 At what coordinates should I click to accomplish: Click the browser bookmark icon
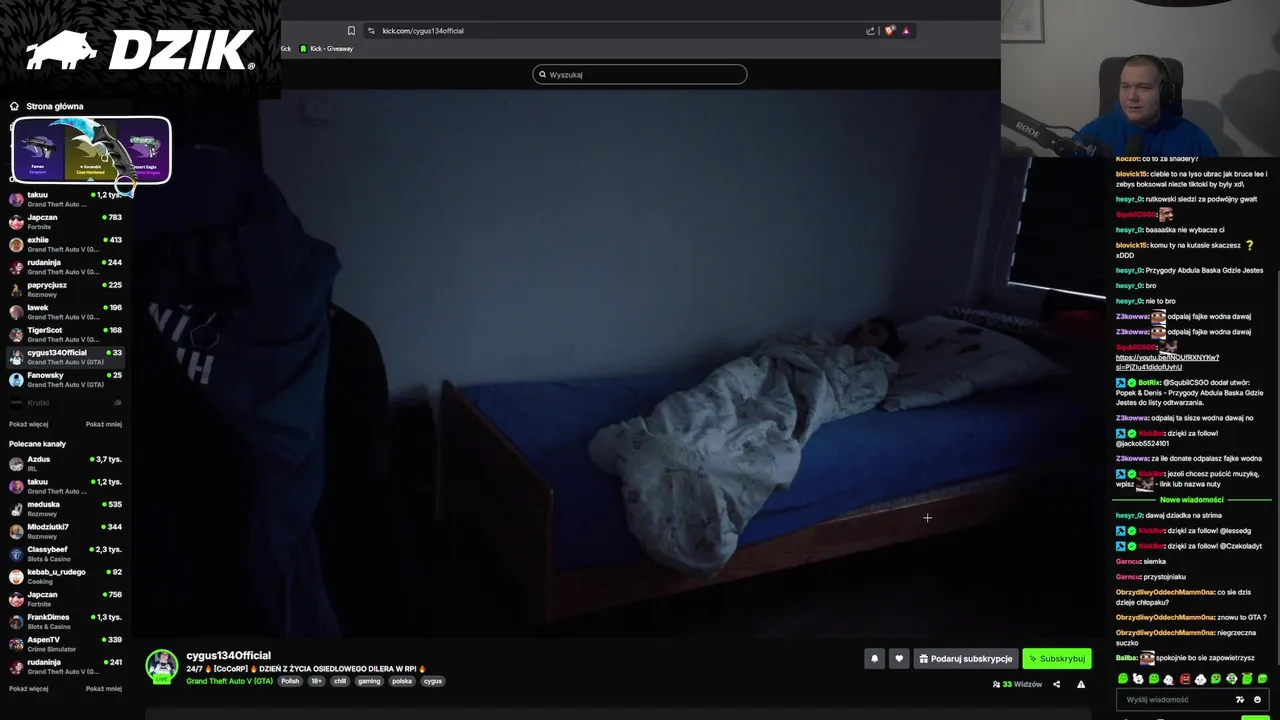point(351,31)
